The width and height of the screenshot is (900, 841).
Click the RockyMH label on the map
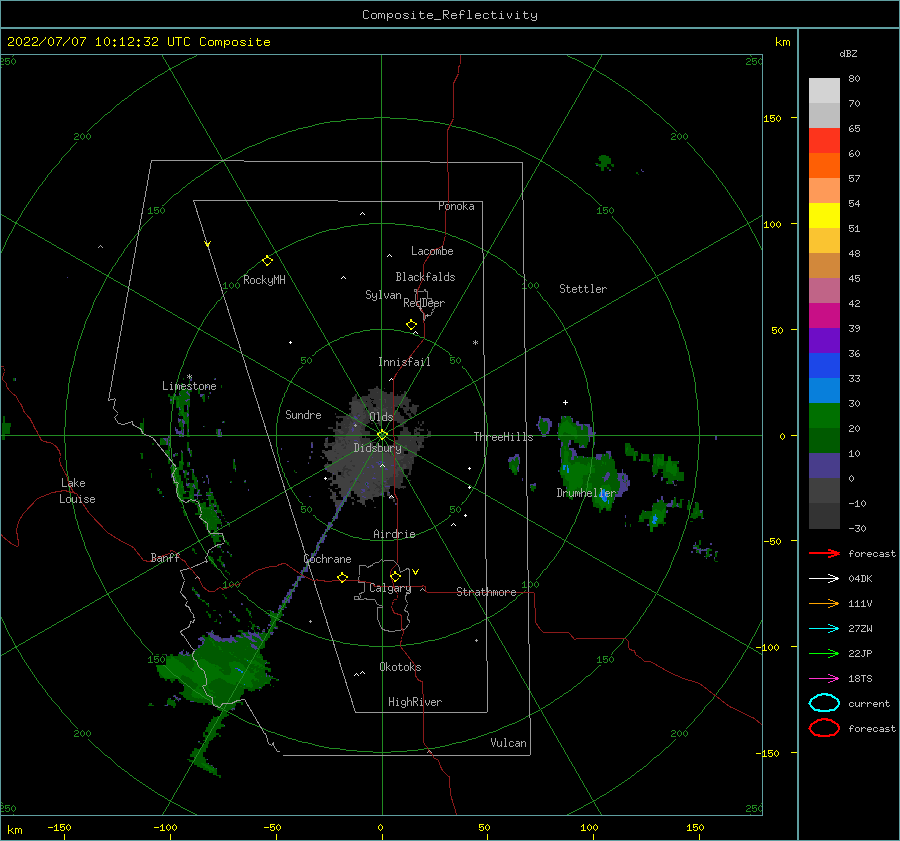tap(264, 280)
